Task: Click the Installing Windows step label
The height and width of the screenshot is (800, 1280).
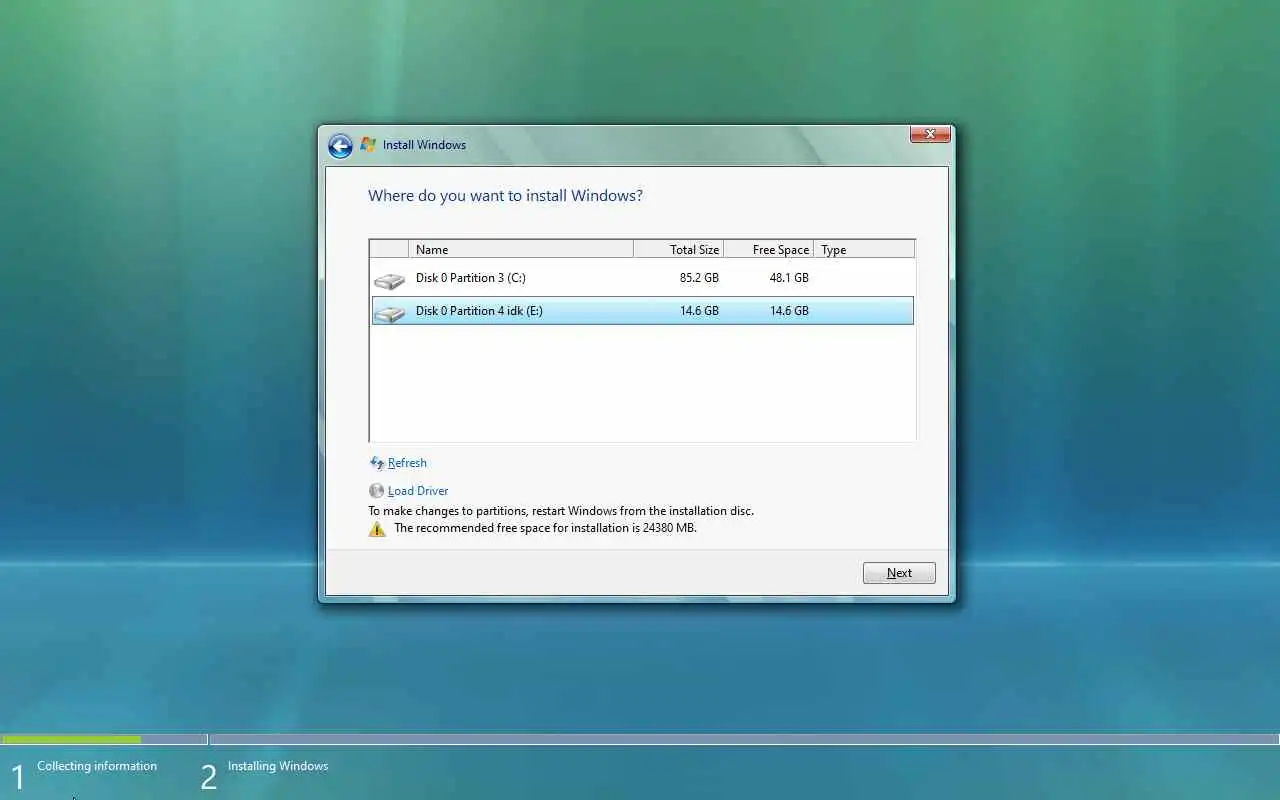Action: (x=278, y=766)
